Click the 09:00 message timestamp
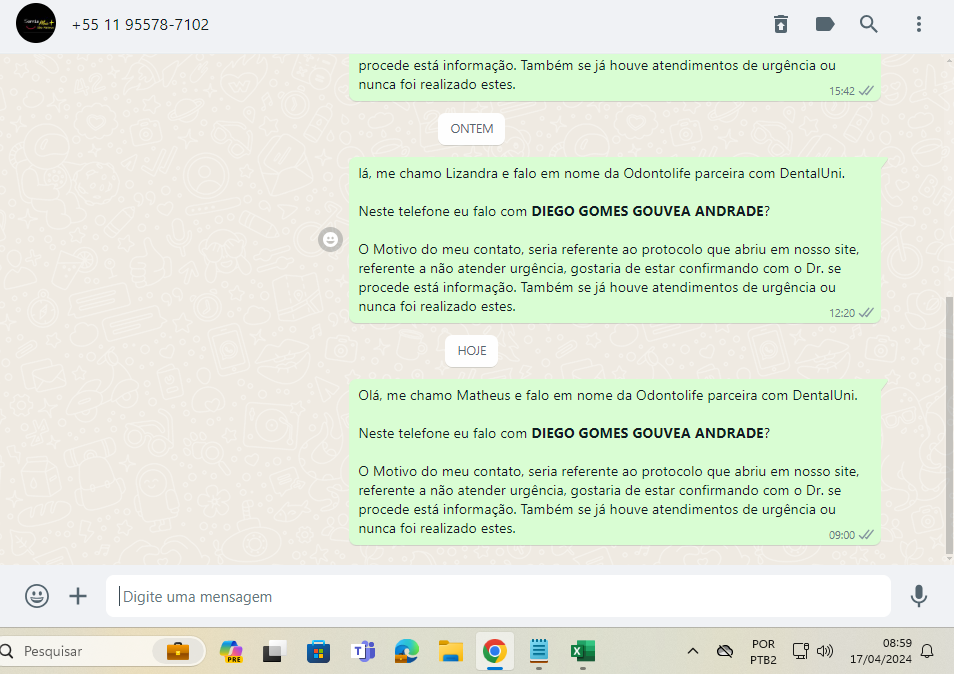 pos(841,535)
